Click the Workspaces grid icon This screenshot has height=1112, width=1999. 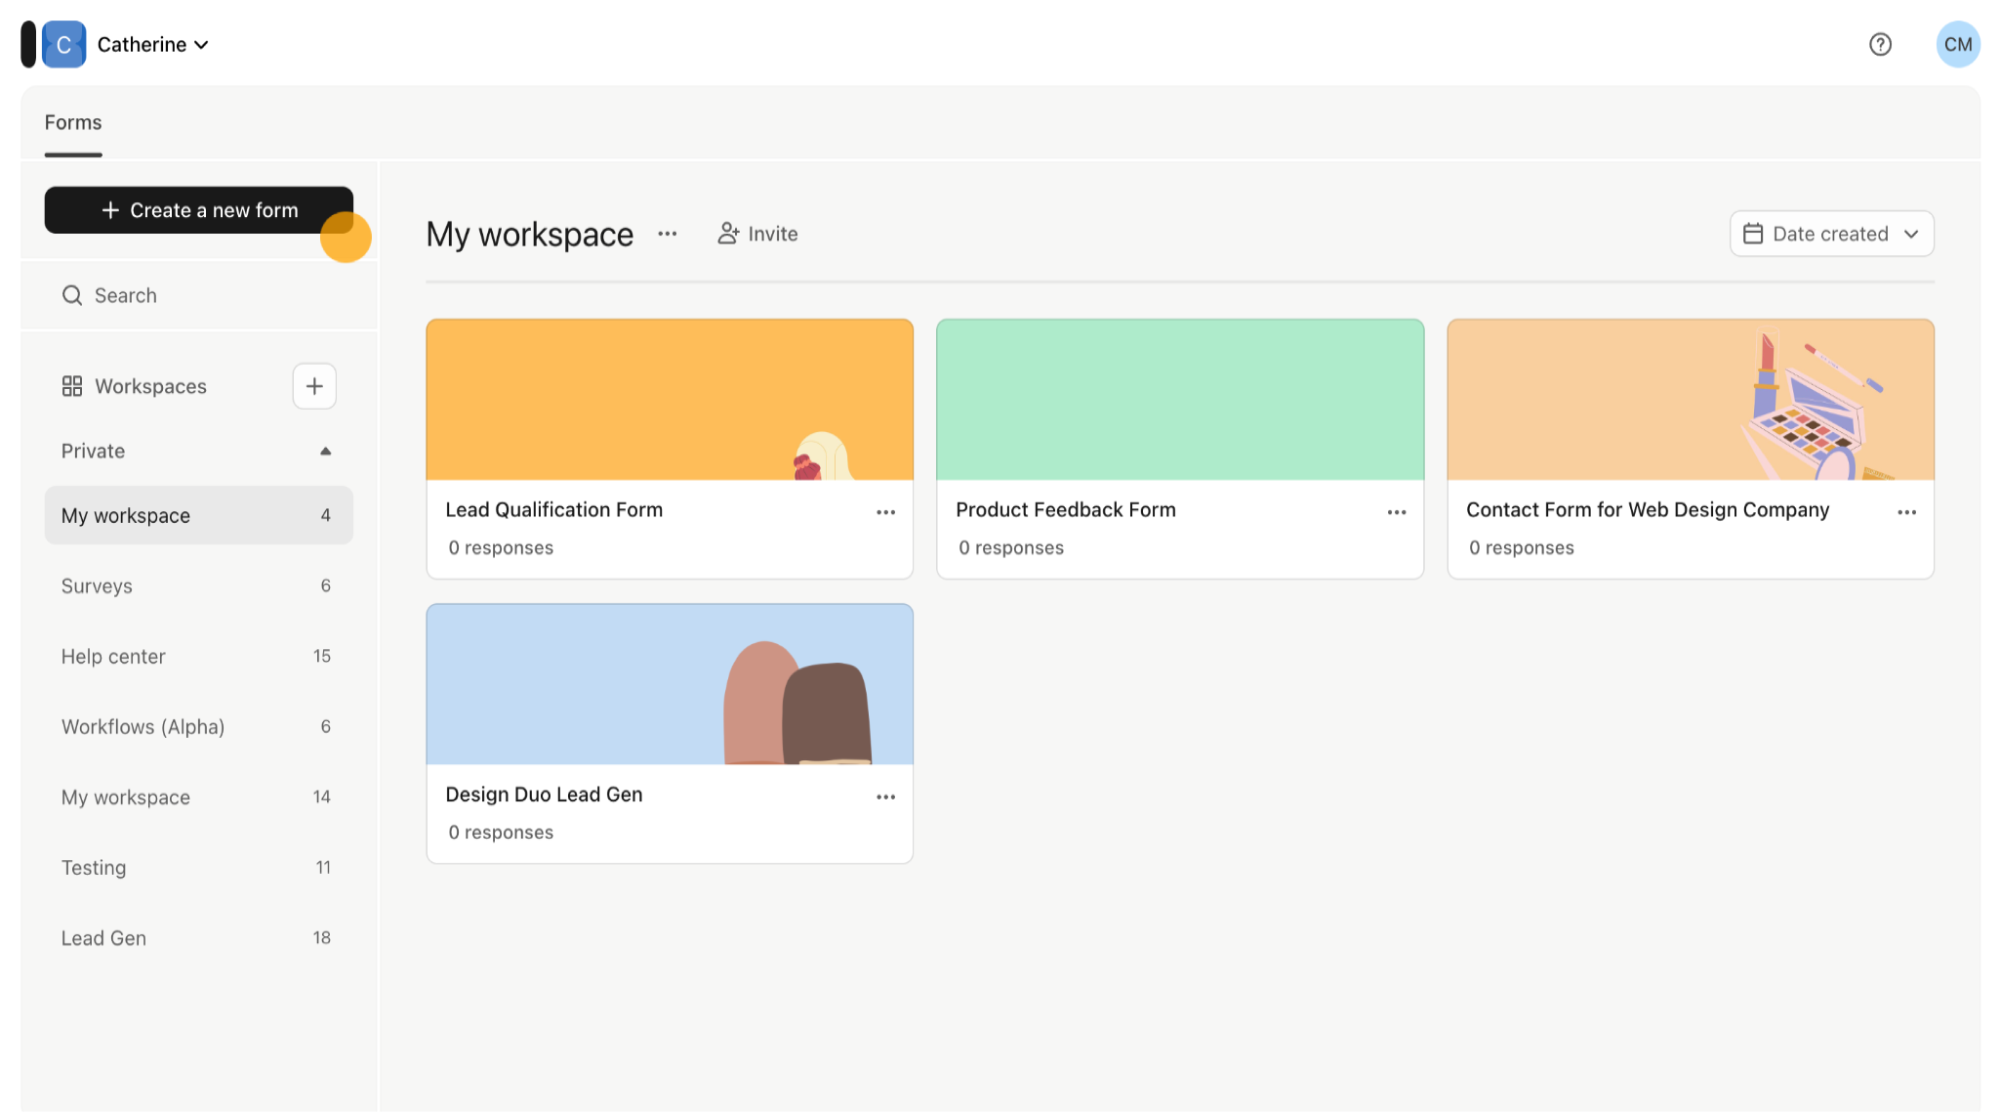(x=71, y=386)
